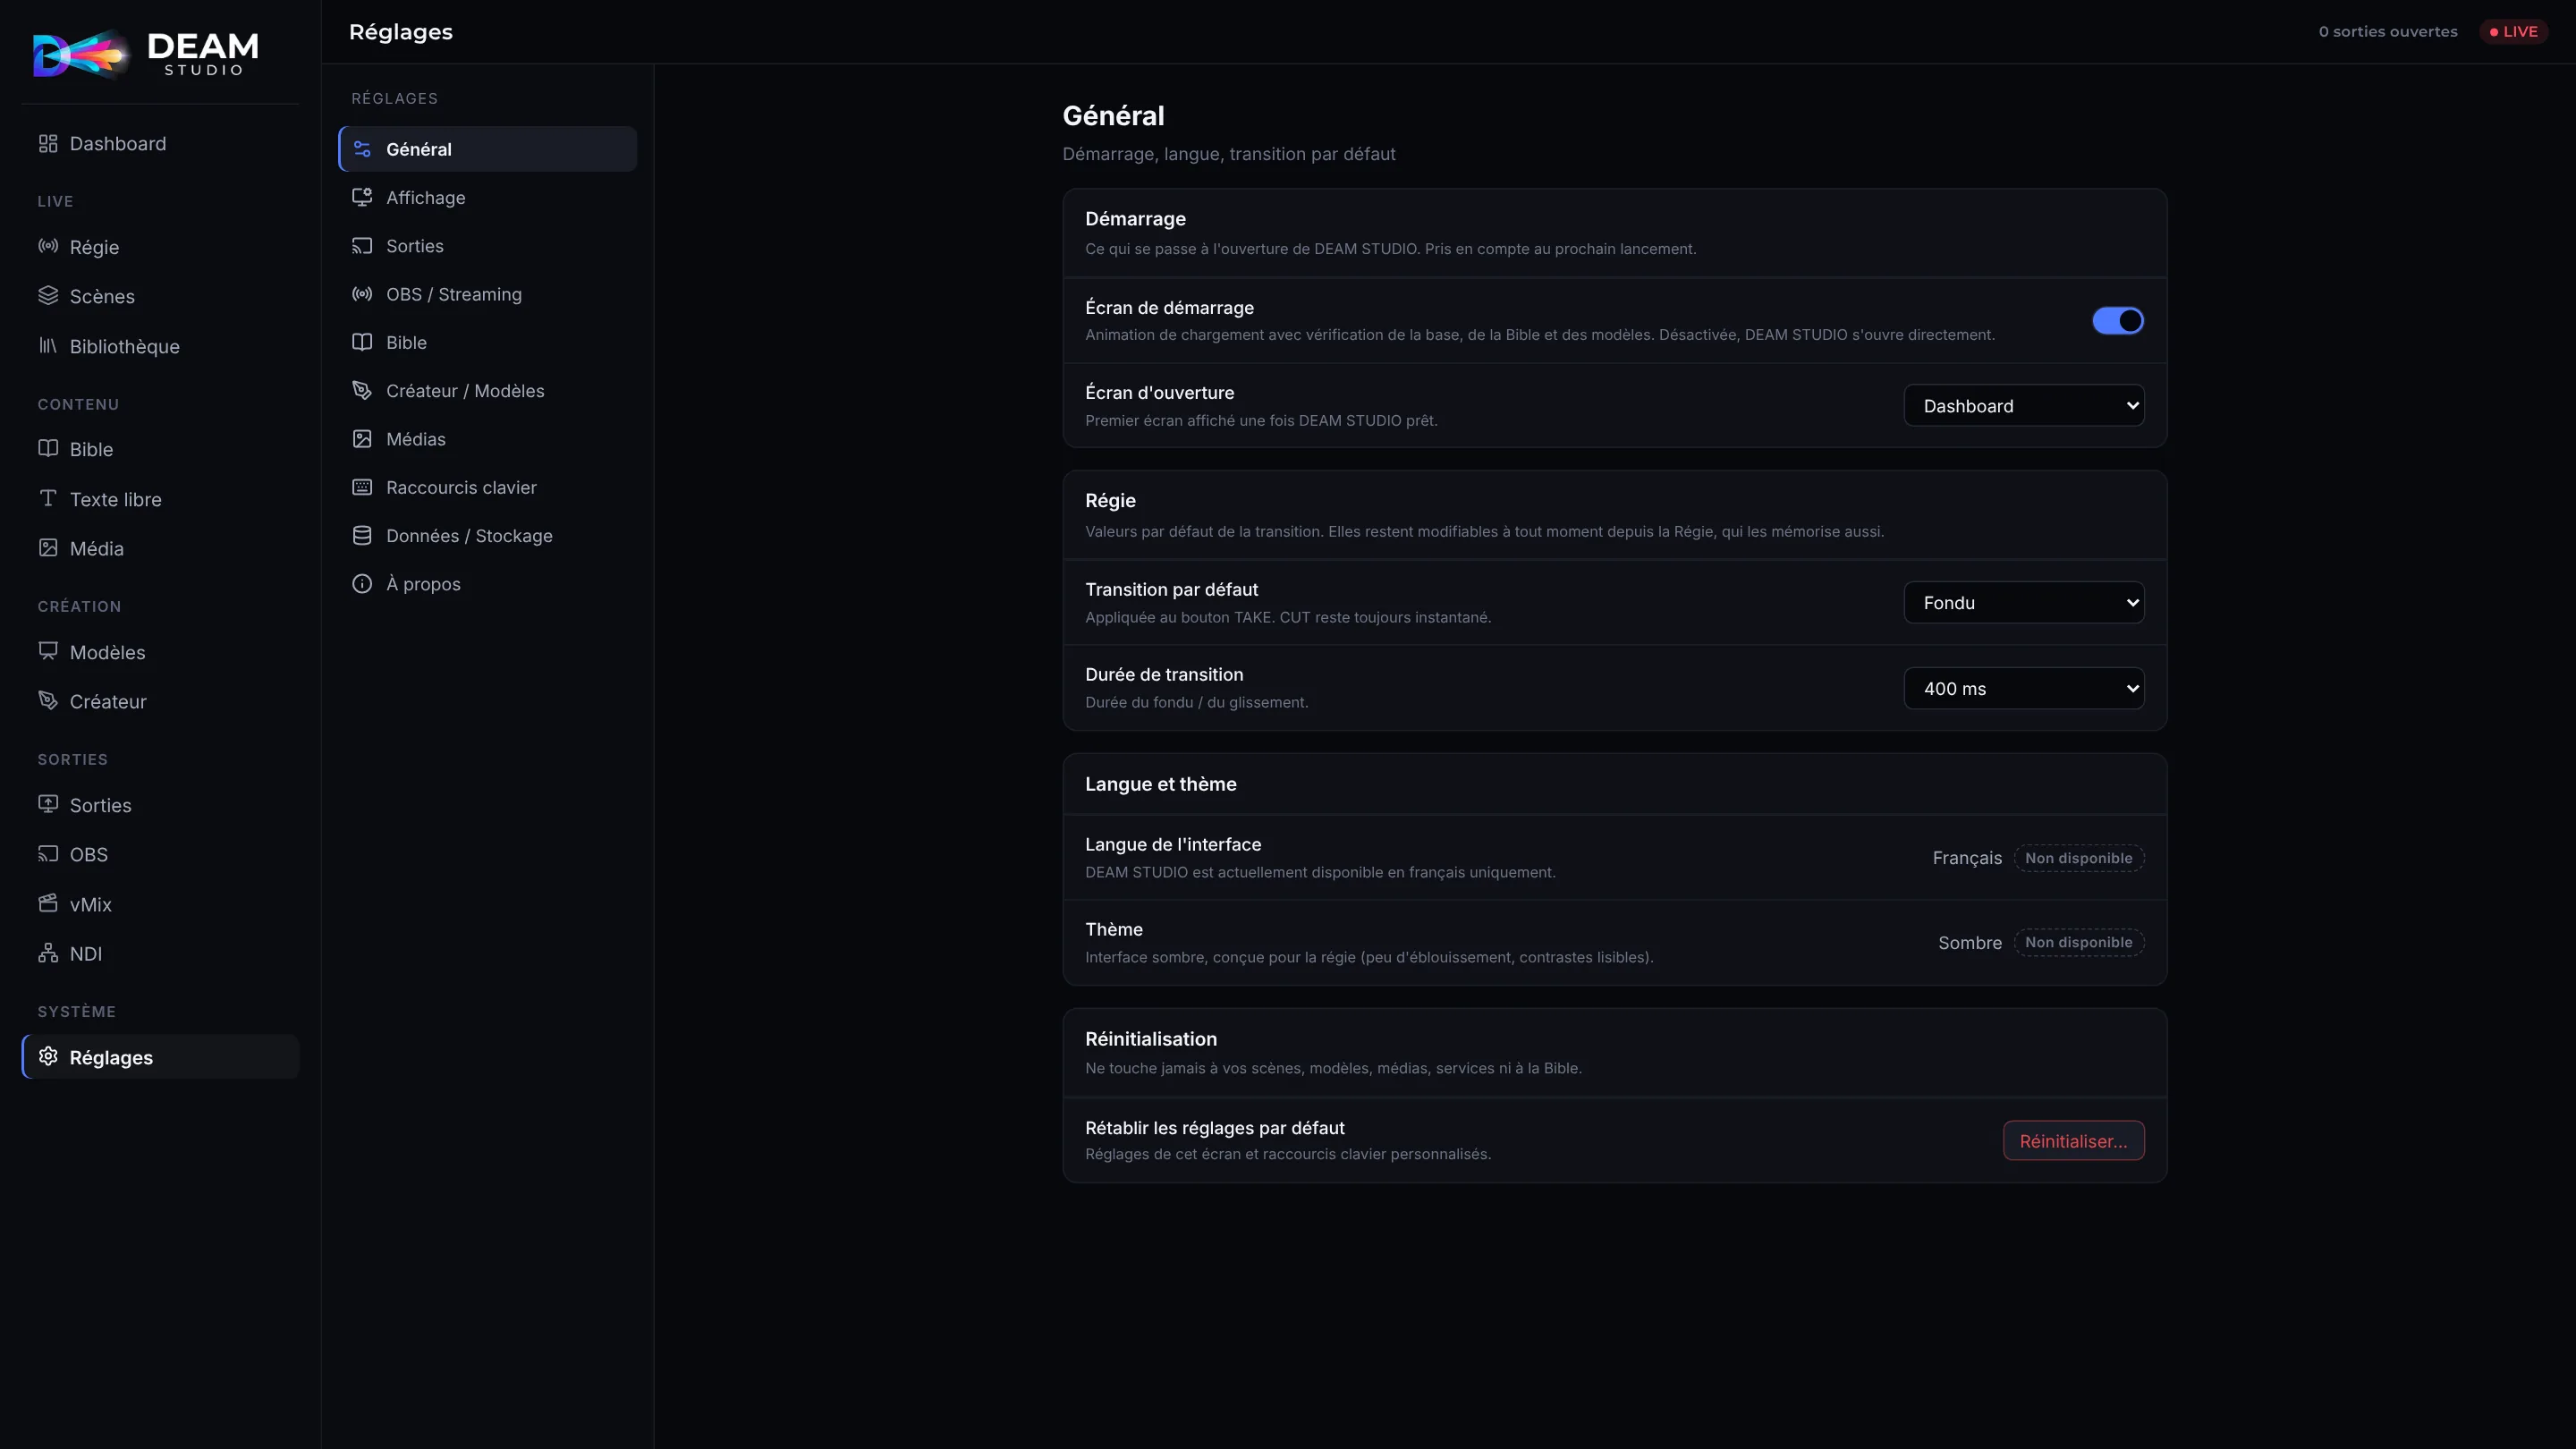Open OBS / Streaming settings
Viewport: 2576px width, 1449px height.
tap(488, 294)
